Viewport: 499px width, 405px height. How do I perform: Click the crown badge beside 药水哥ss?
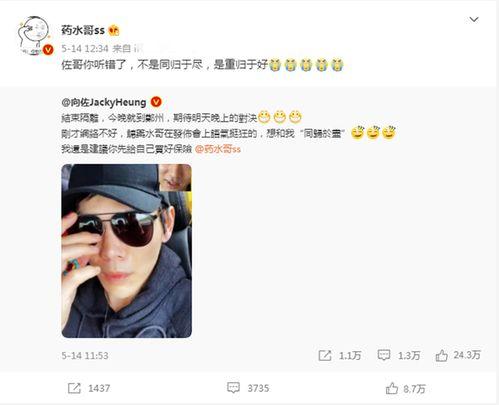(114, 30)
